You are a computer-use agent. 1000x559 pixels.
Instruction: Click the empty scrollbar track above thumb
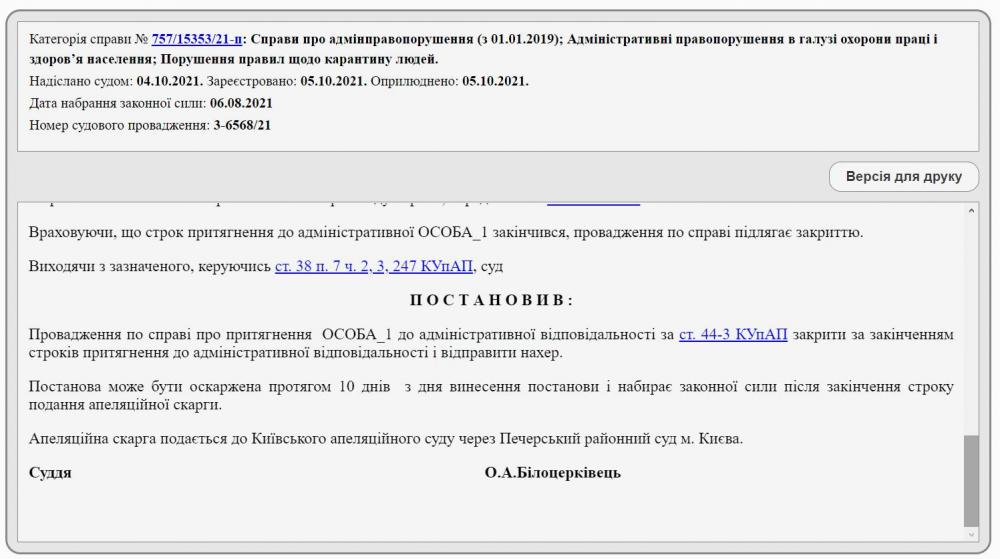pyautogui.click(x=971, y=320)
